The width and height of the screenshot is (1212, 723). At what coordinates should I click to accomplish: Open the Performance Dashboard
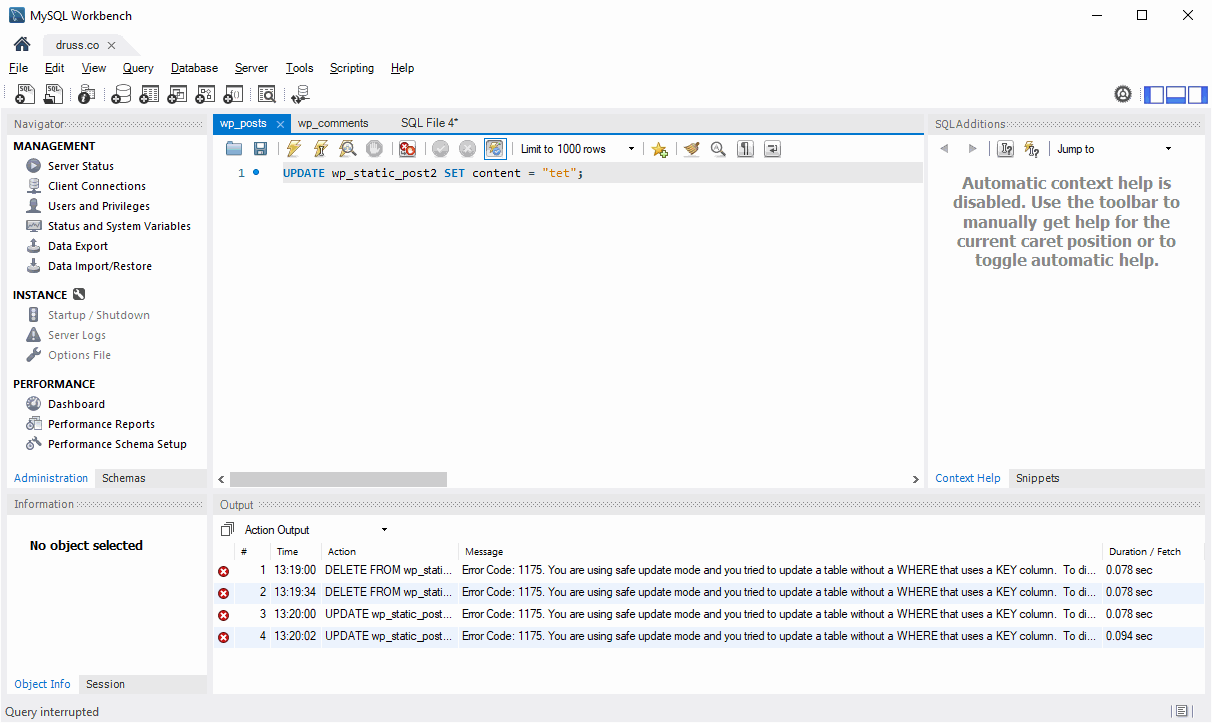[x=75, y=403]
